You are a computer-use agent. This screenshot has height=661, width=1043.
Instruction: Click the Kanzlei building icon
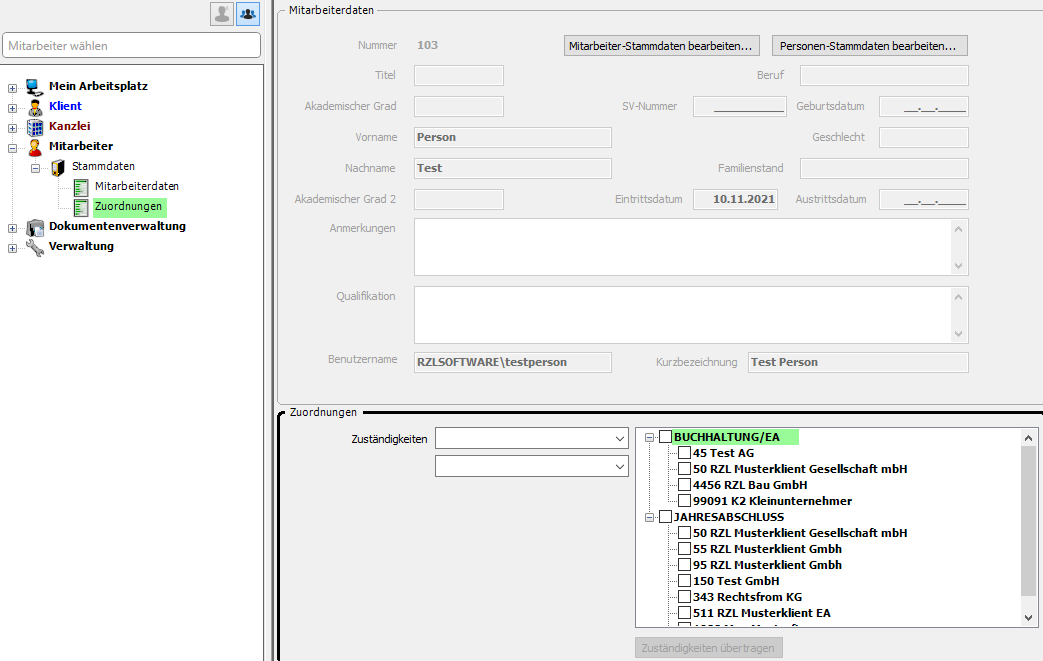(x=35, y=126)
